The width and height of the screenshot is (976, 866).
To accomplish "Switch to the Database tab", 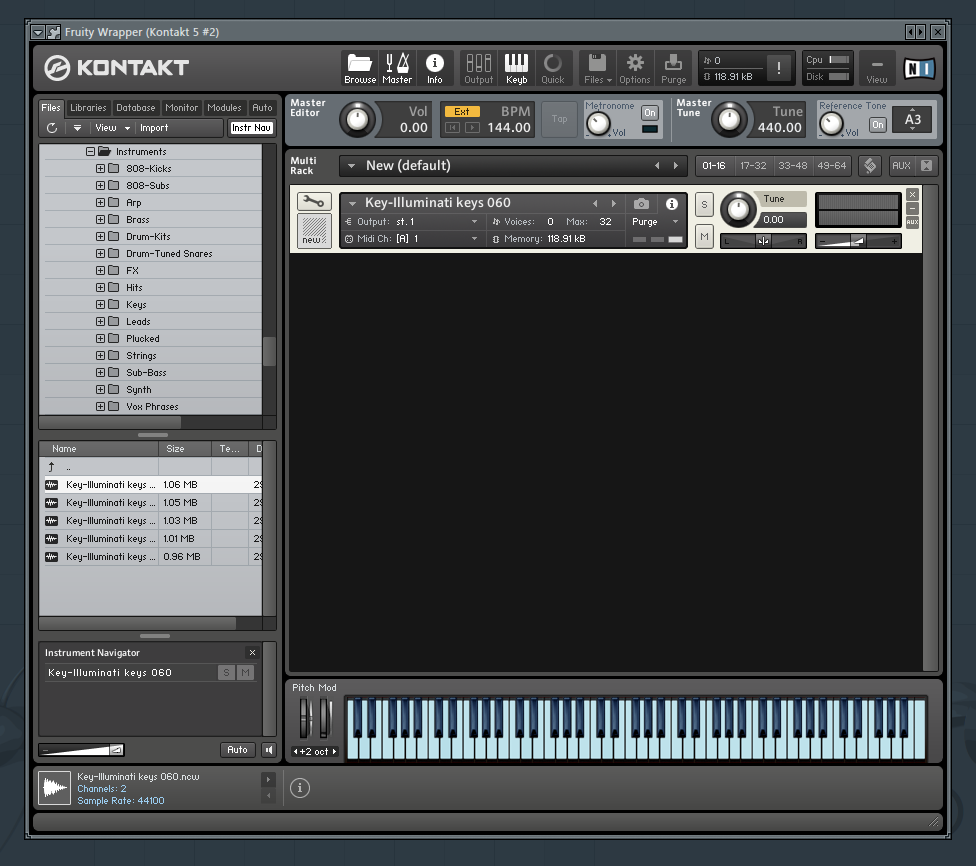I will pos(136,108).
